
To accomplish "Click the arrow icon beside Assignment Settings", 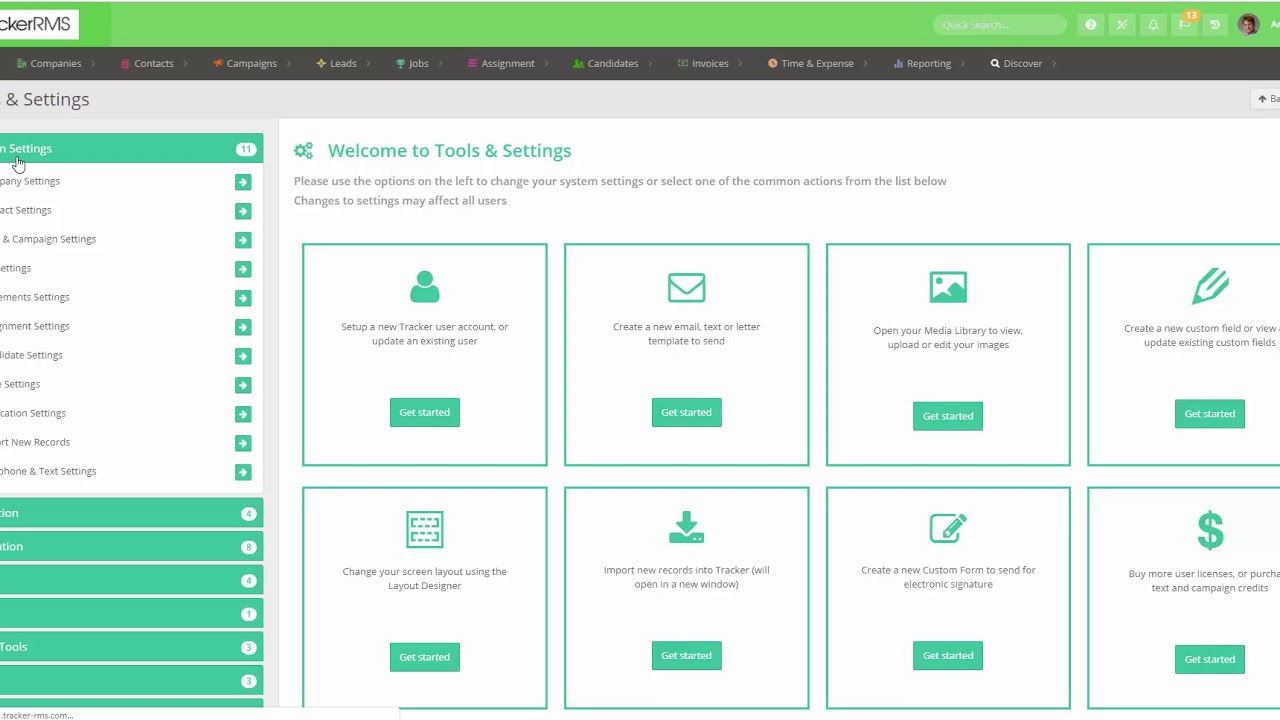I will tap(243, 327).
